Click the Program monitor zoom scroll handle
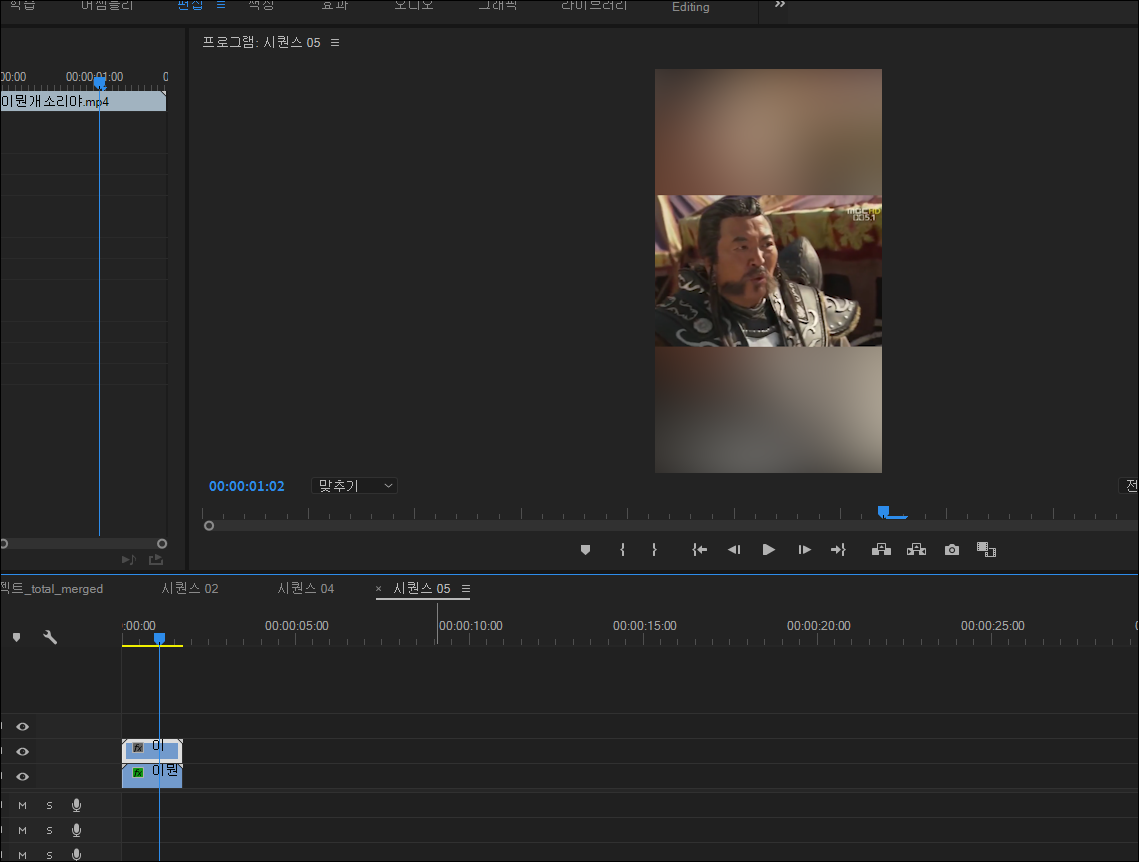The height and width of the screenshot is (862, 1139). click(x=209, y=526)
